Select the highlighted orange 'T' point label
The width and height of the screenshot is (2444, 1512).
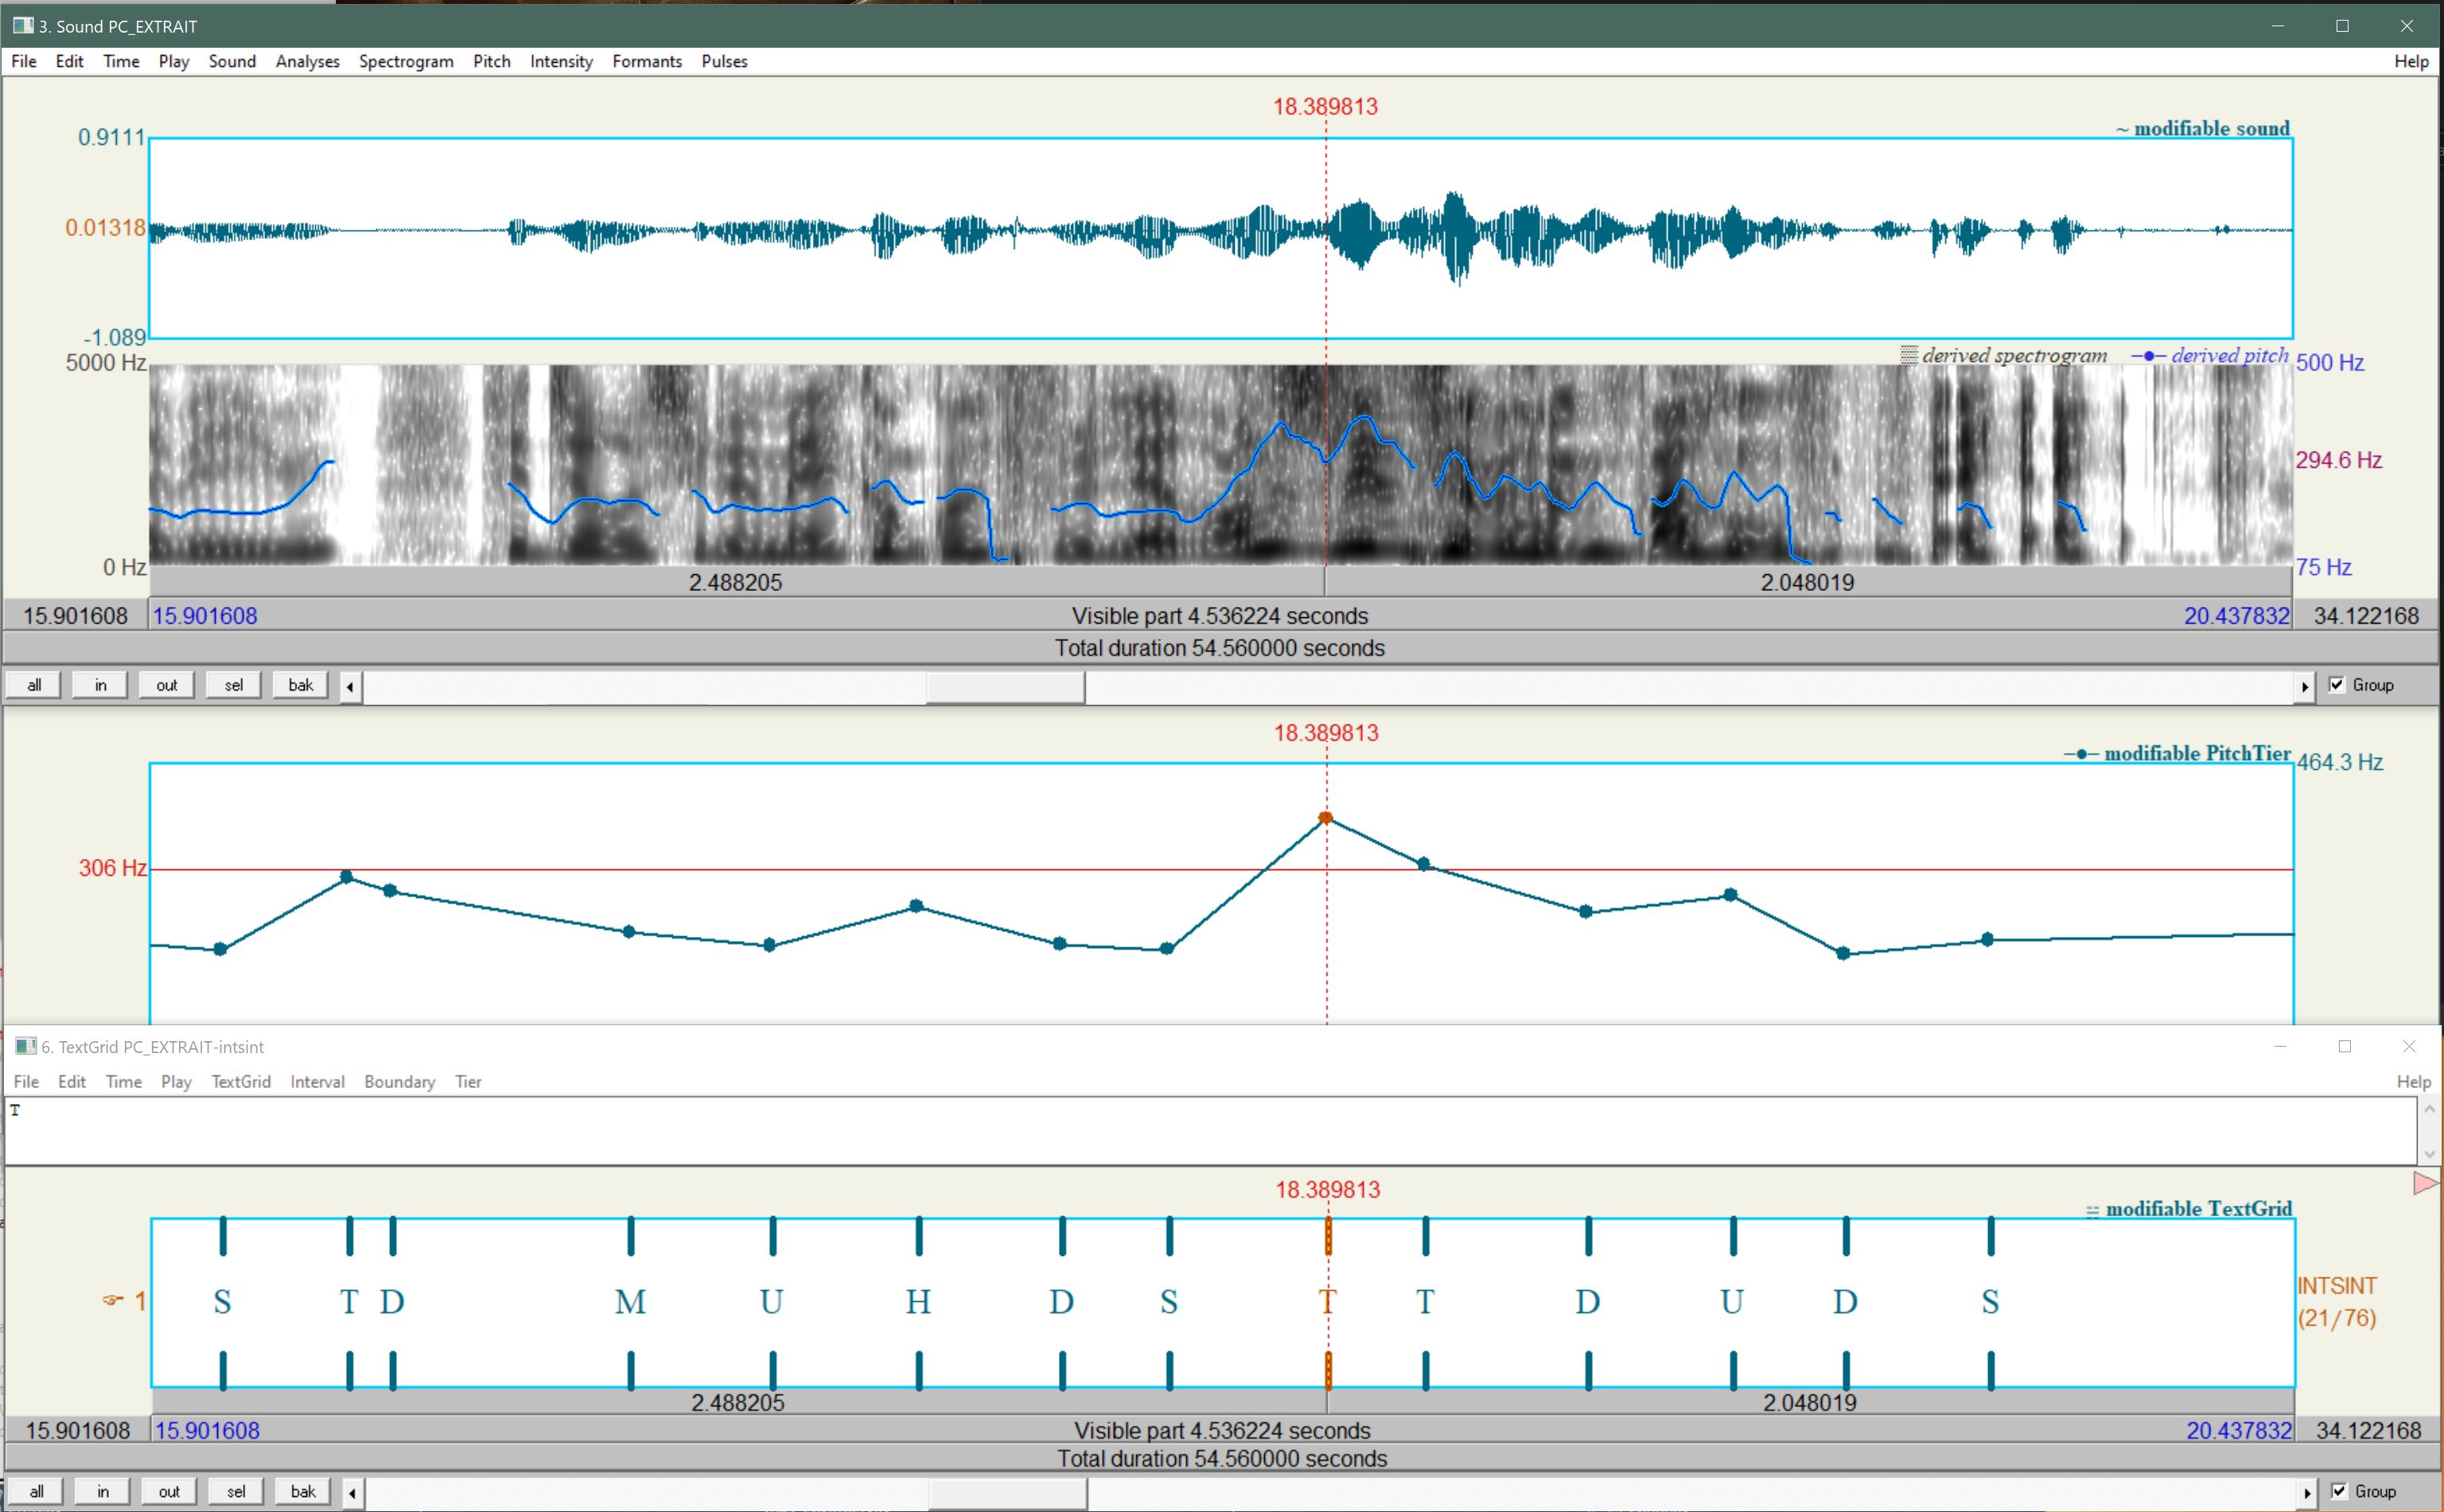1327,1301
